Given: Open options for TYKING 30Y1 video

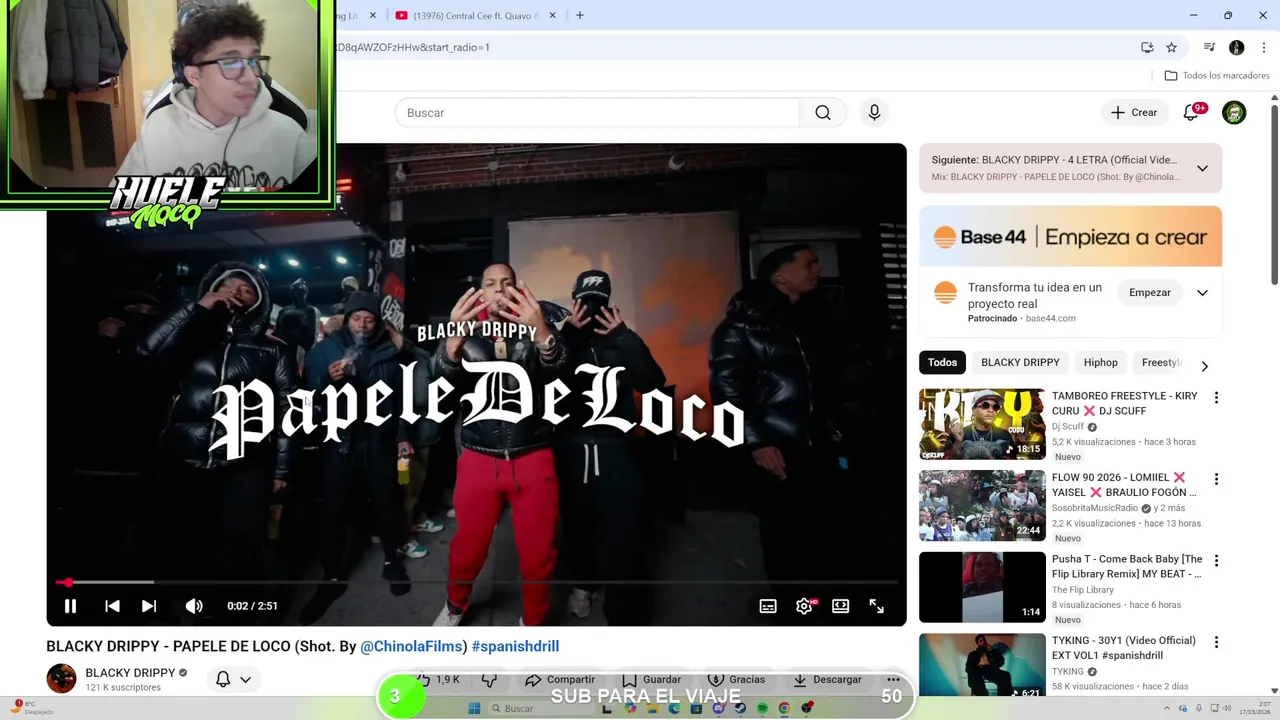Looking at the screenshot, I should point(1216,642).
